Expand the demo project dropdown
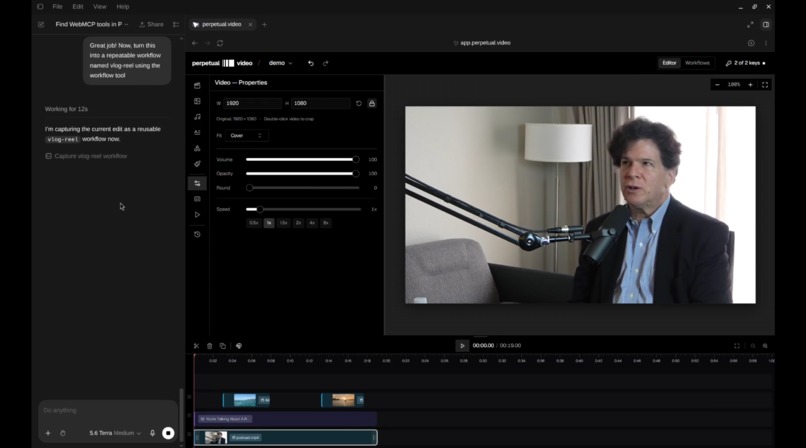 coord(280,63)
